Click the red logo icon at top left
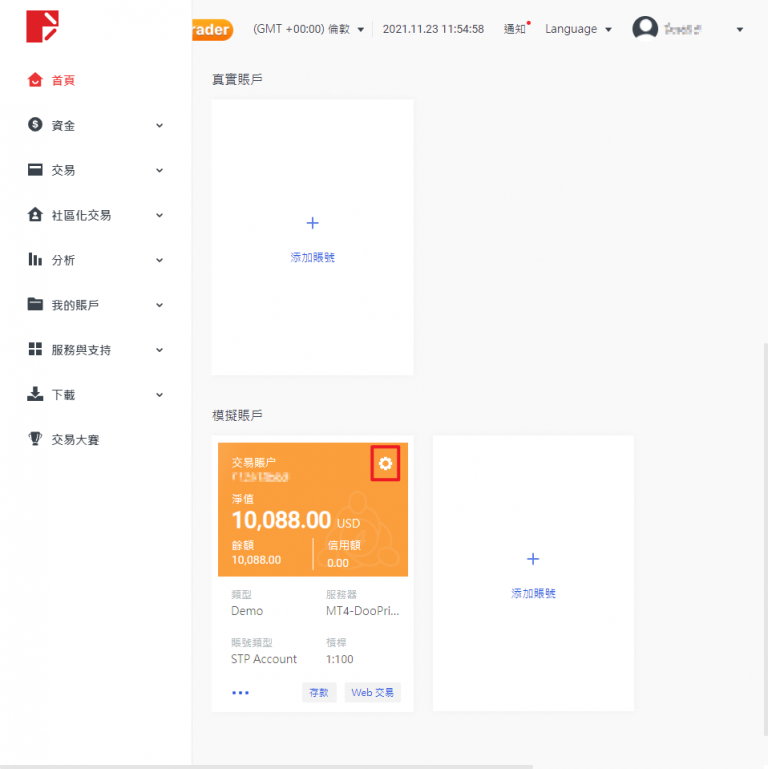 pyautogui.click(x=42, y=27)
